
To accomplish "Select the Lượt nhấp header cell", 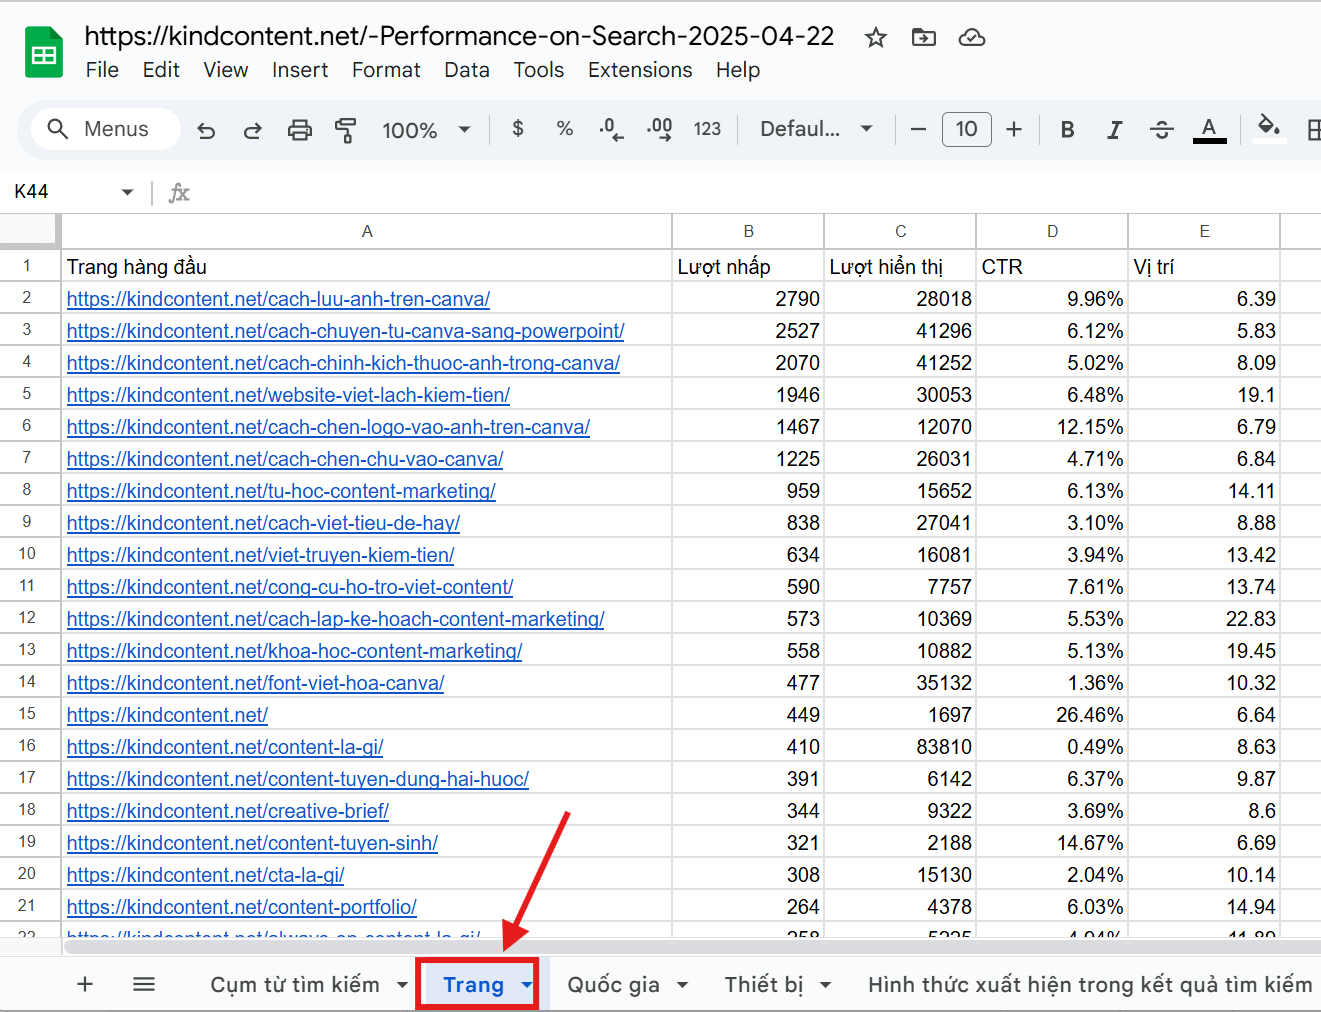I will pos(748,267).
